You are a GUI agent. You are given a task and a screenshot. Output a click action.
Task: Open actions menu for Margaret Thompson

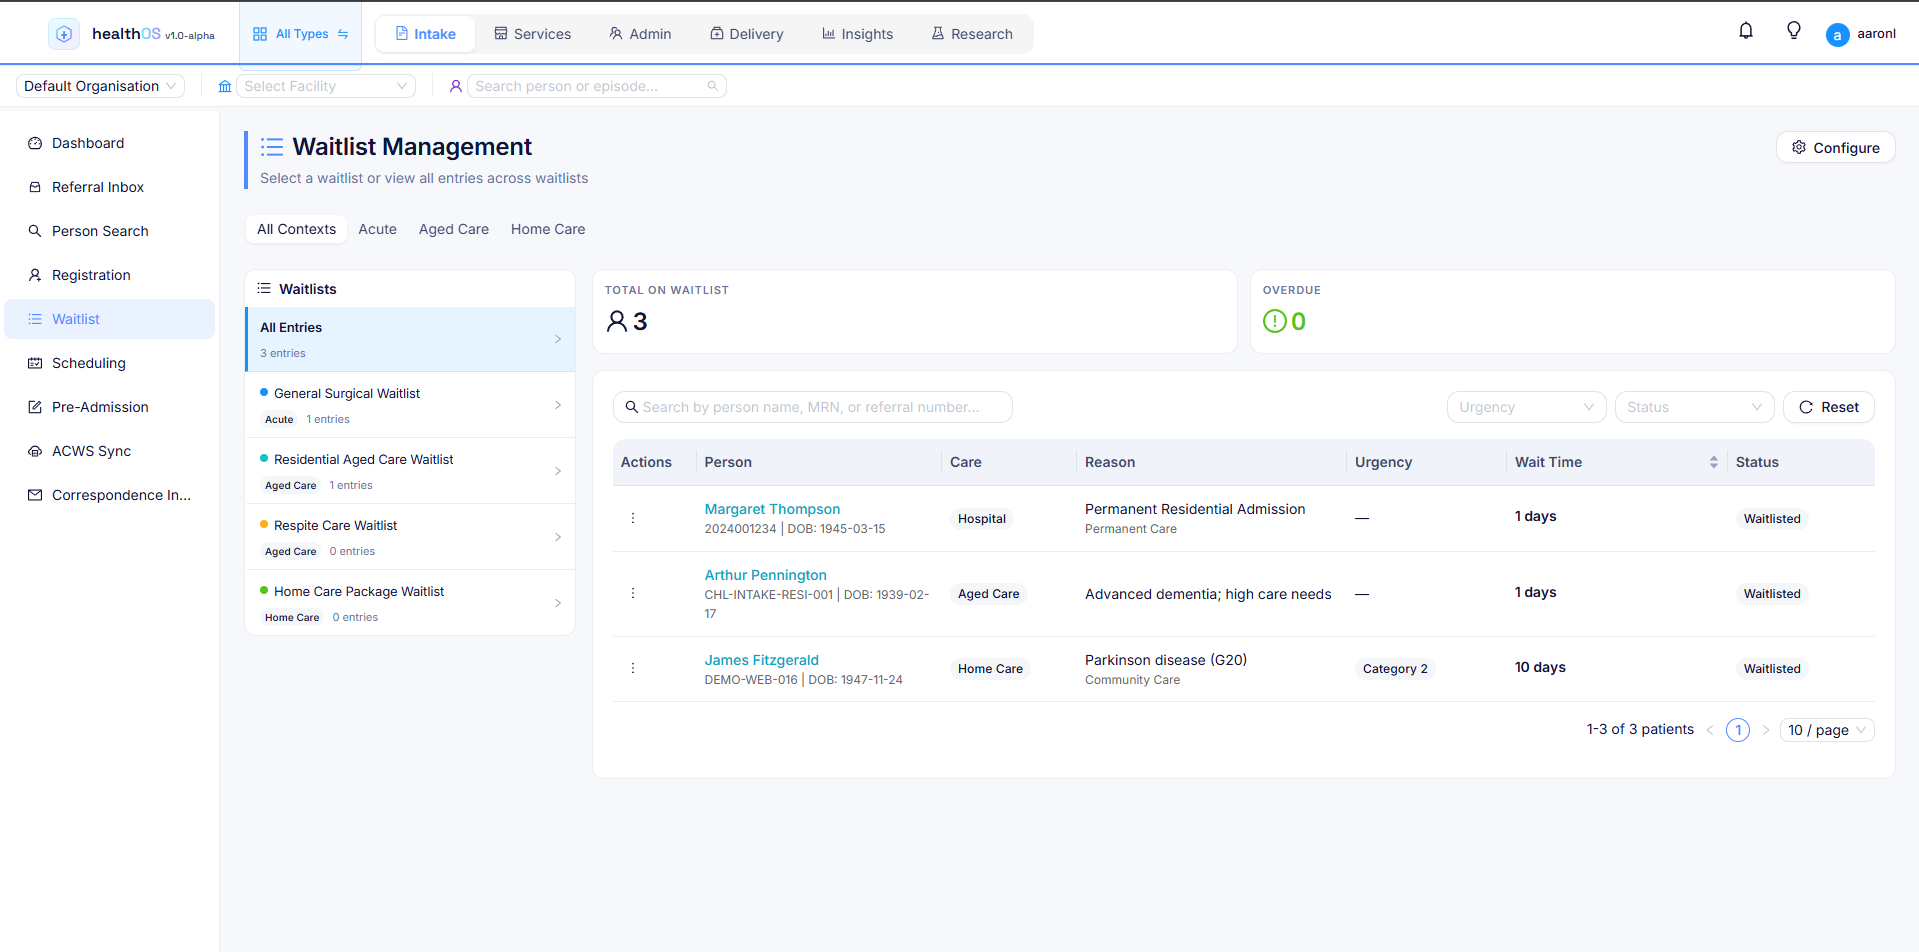click(633, 518)
